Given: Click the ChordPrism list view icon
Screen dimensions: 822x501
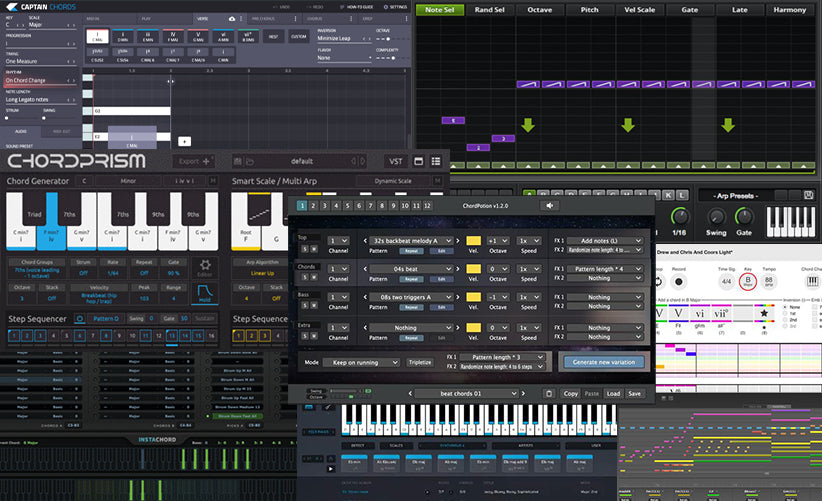Looking at the screenshot, I should (436, 161).
